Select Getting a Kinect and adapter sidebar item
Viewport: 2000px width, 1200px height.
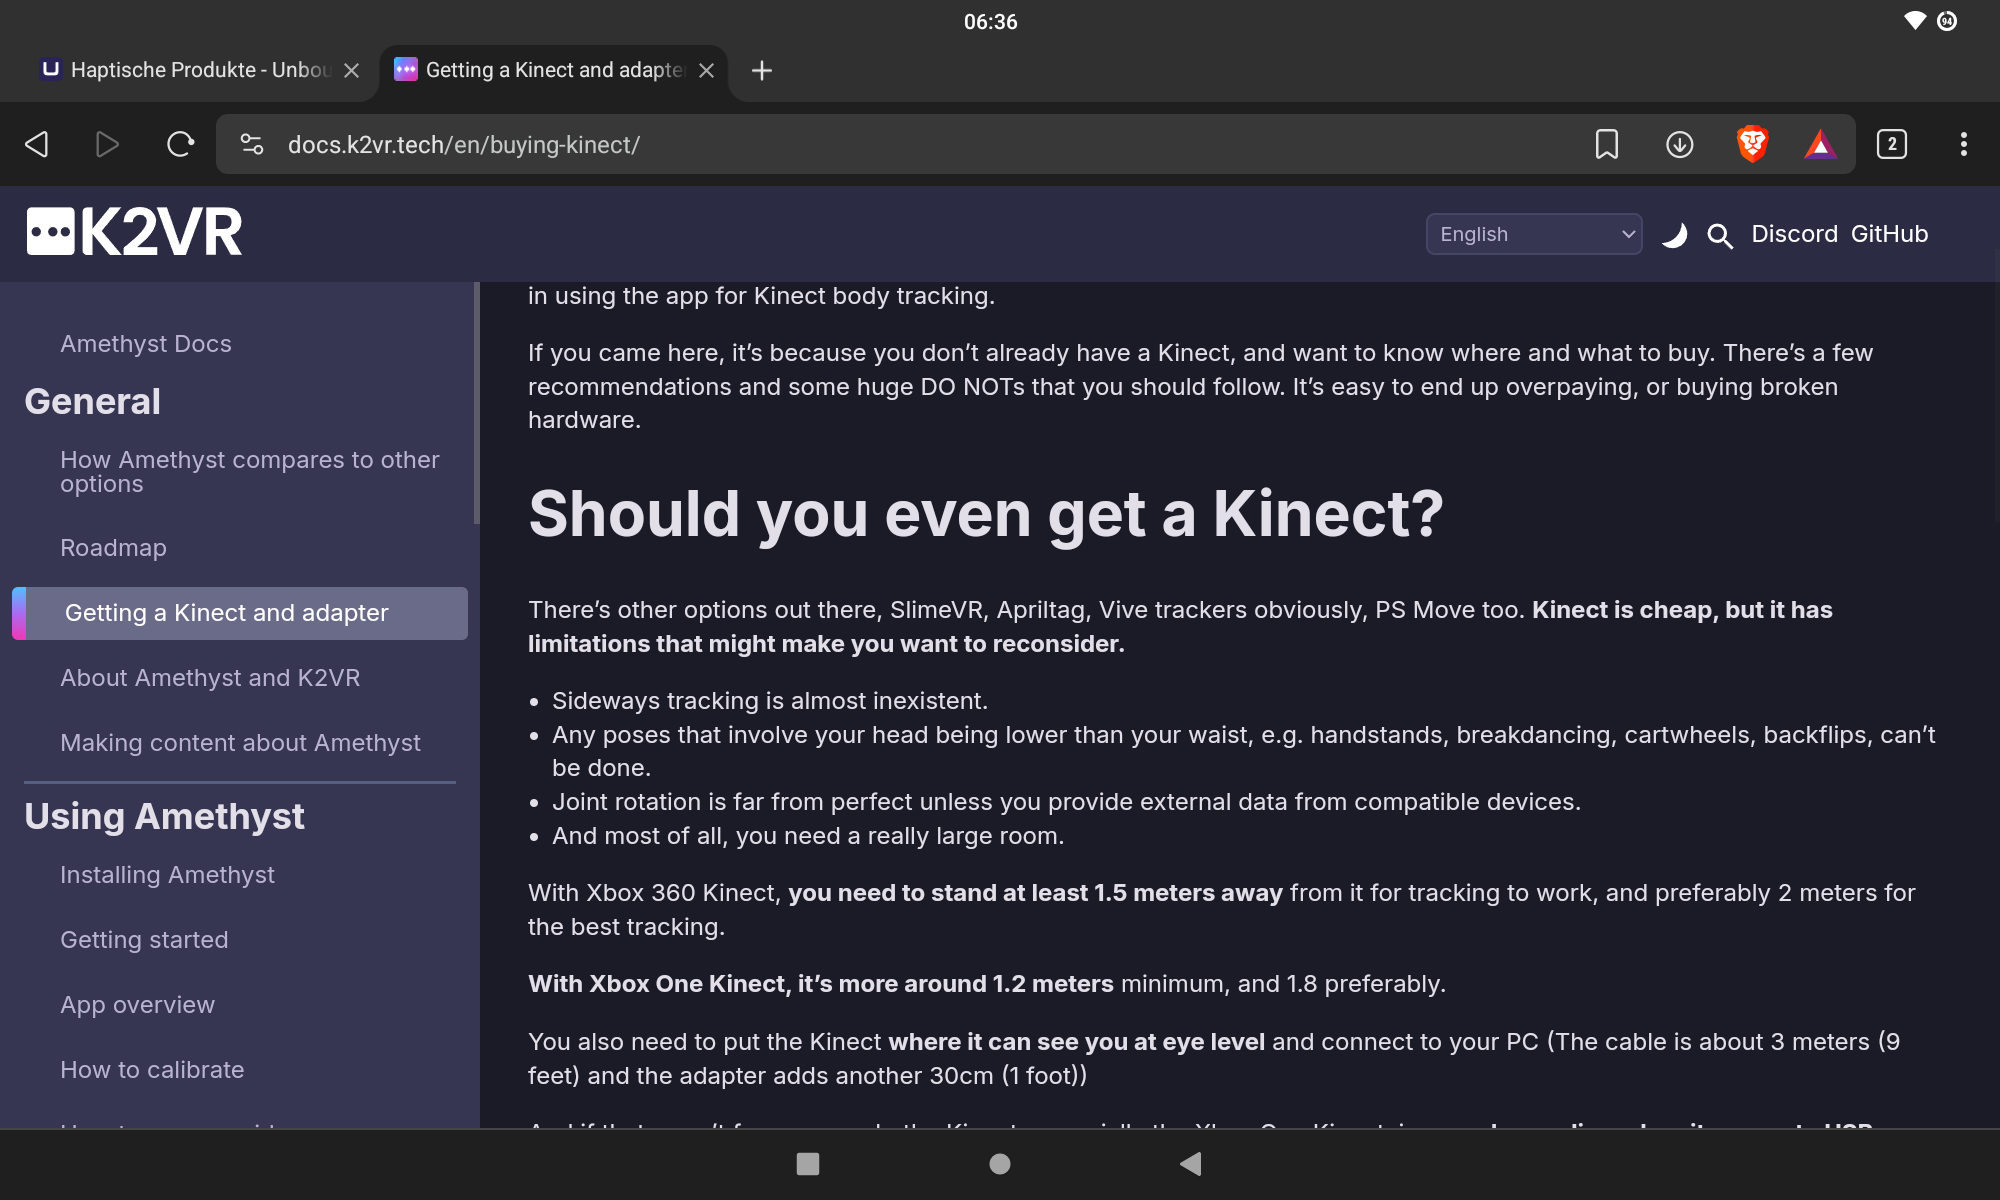click(x=240, y=613)
